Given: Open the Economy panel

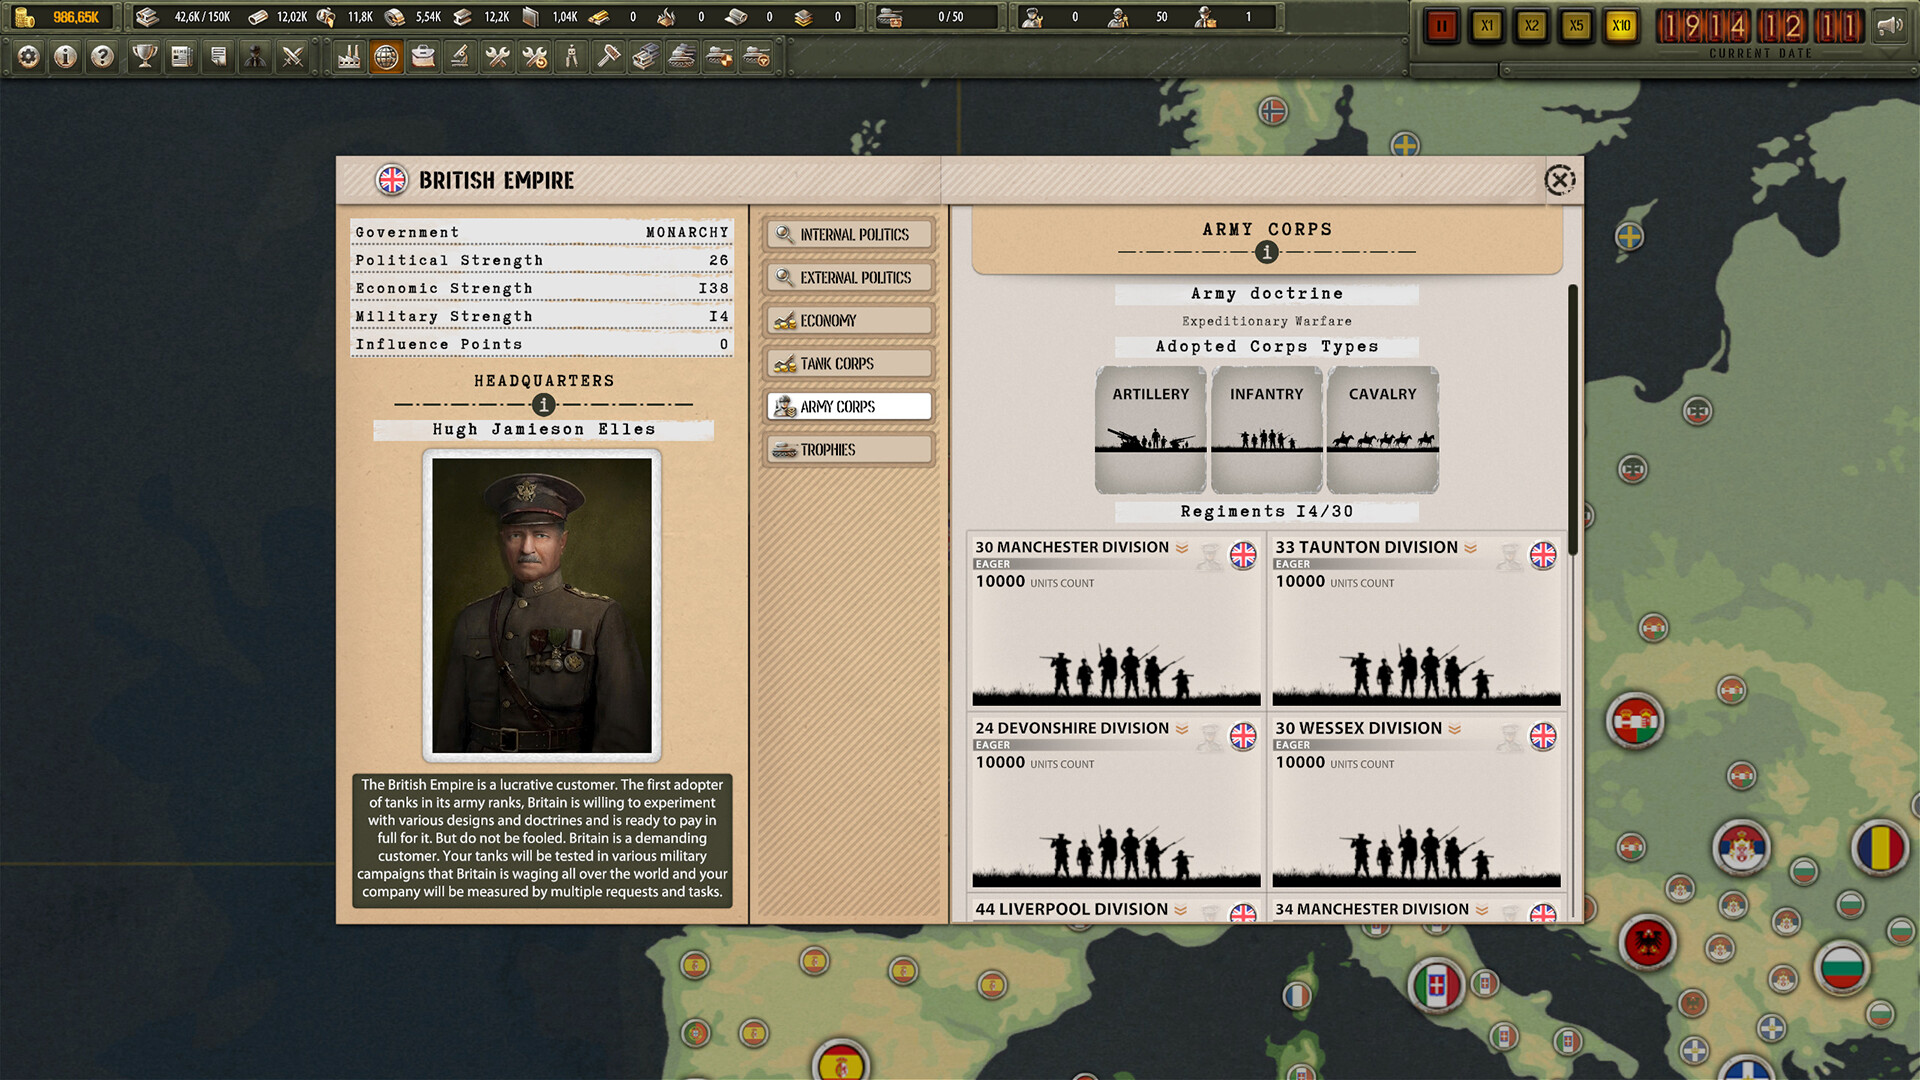Looking at the screenshot, I should [847, 320].
